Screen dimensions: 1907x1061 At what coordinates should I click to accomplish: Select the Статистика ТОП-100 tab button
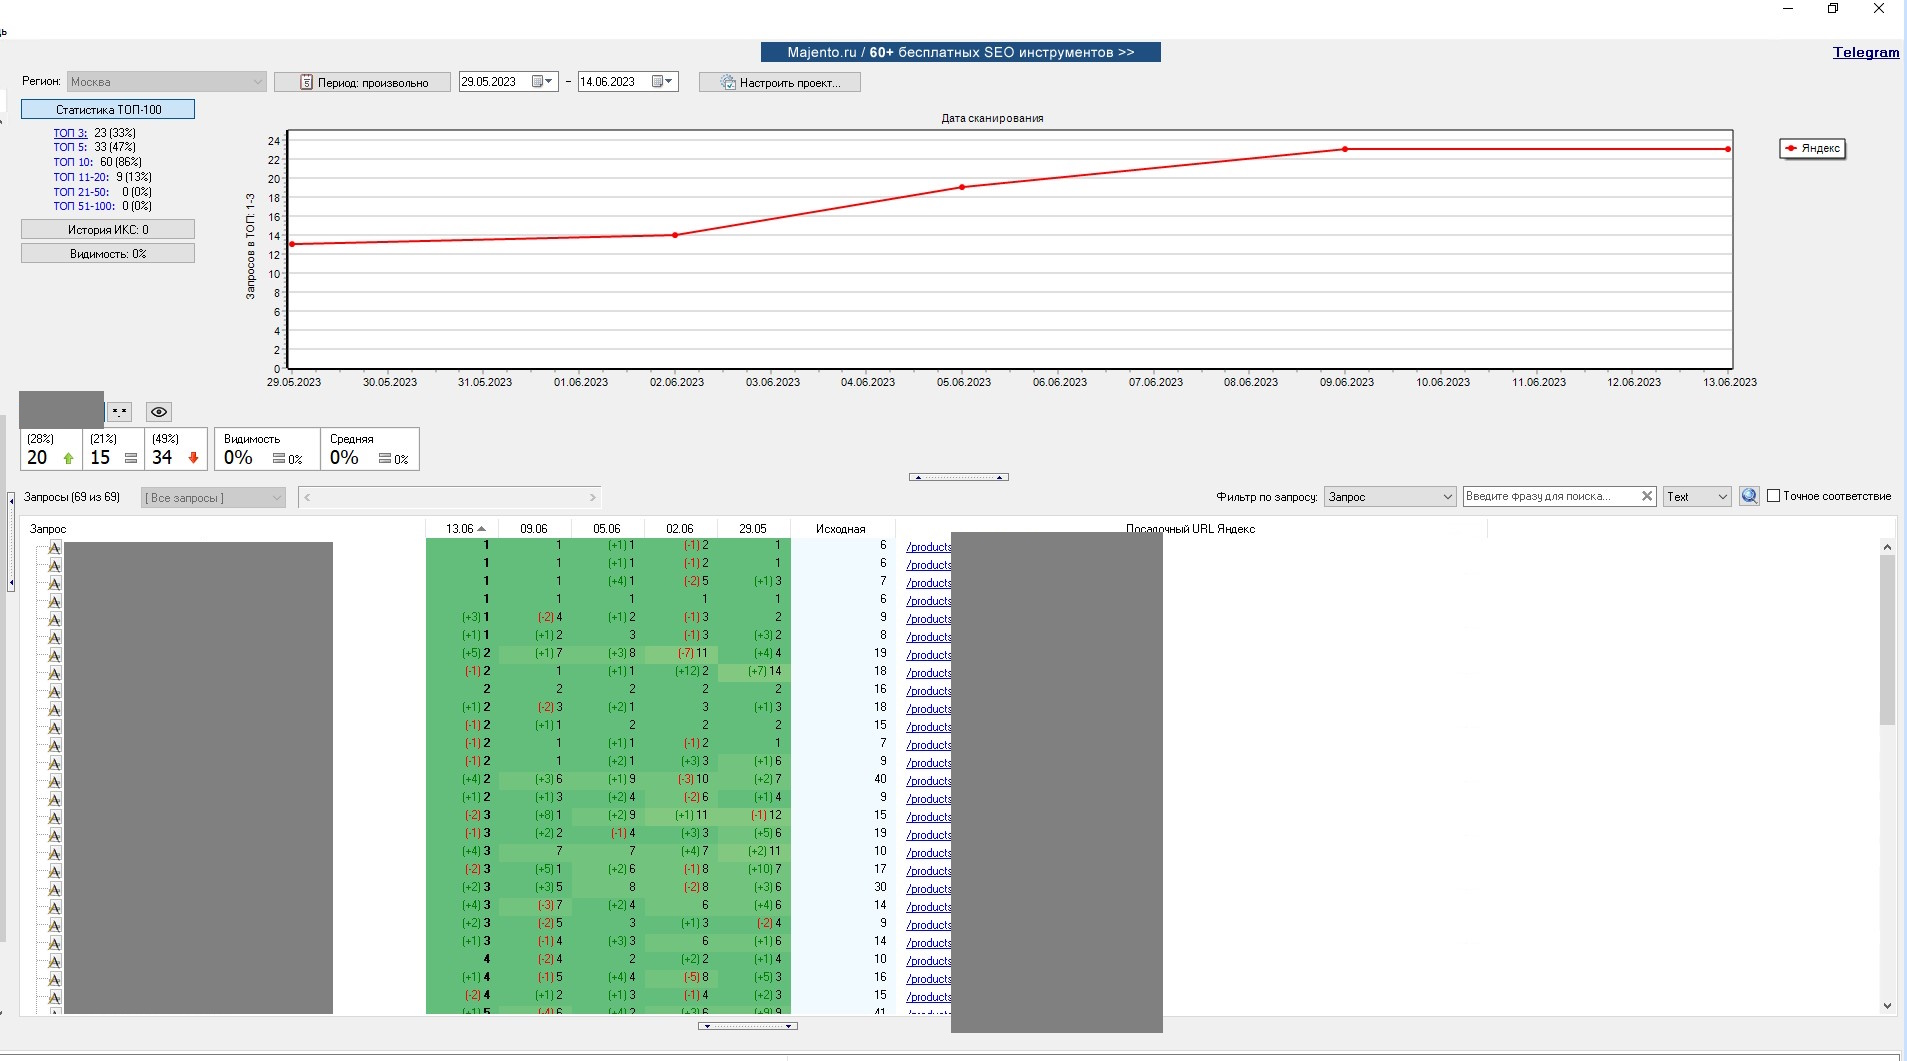108,109
